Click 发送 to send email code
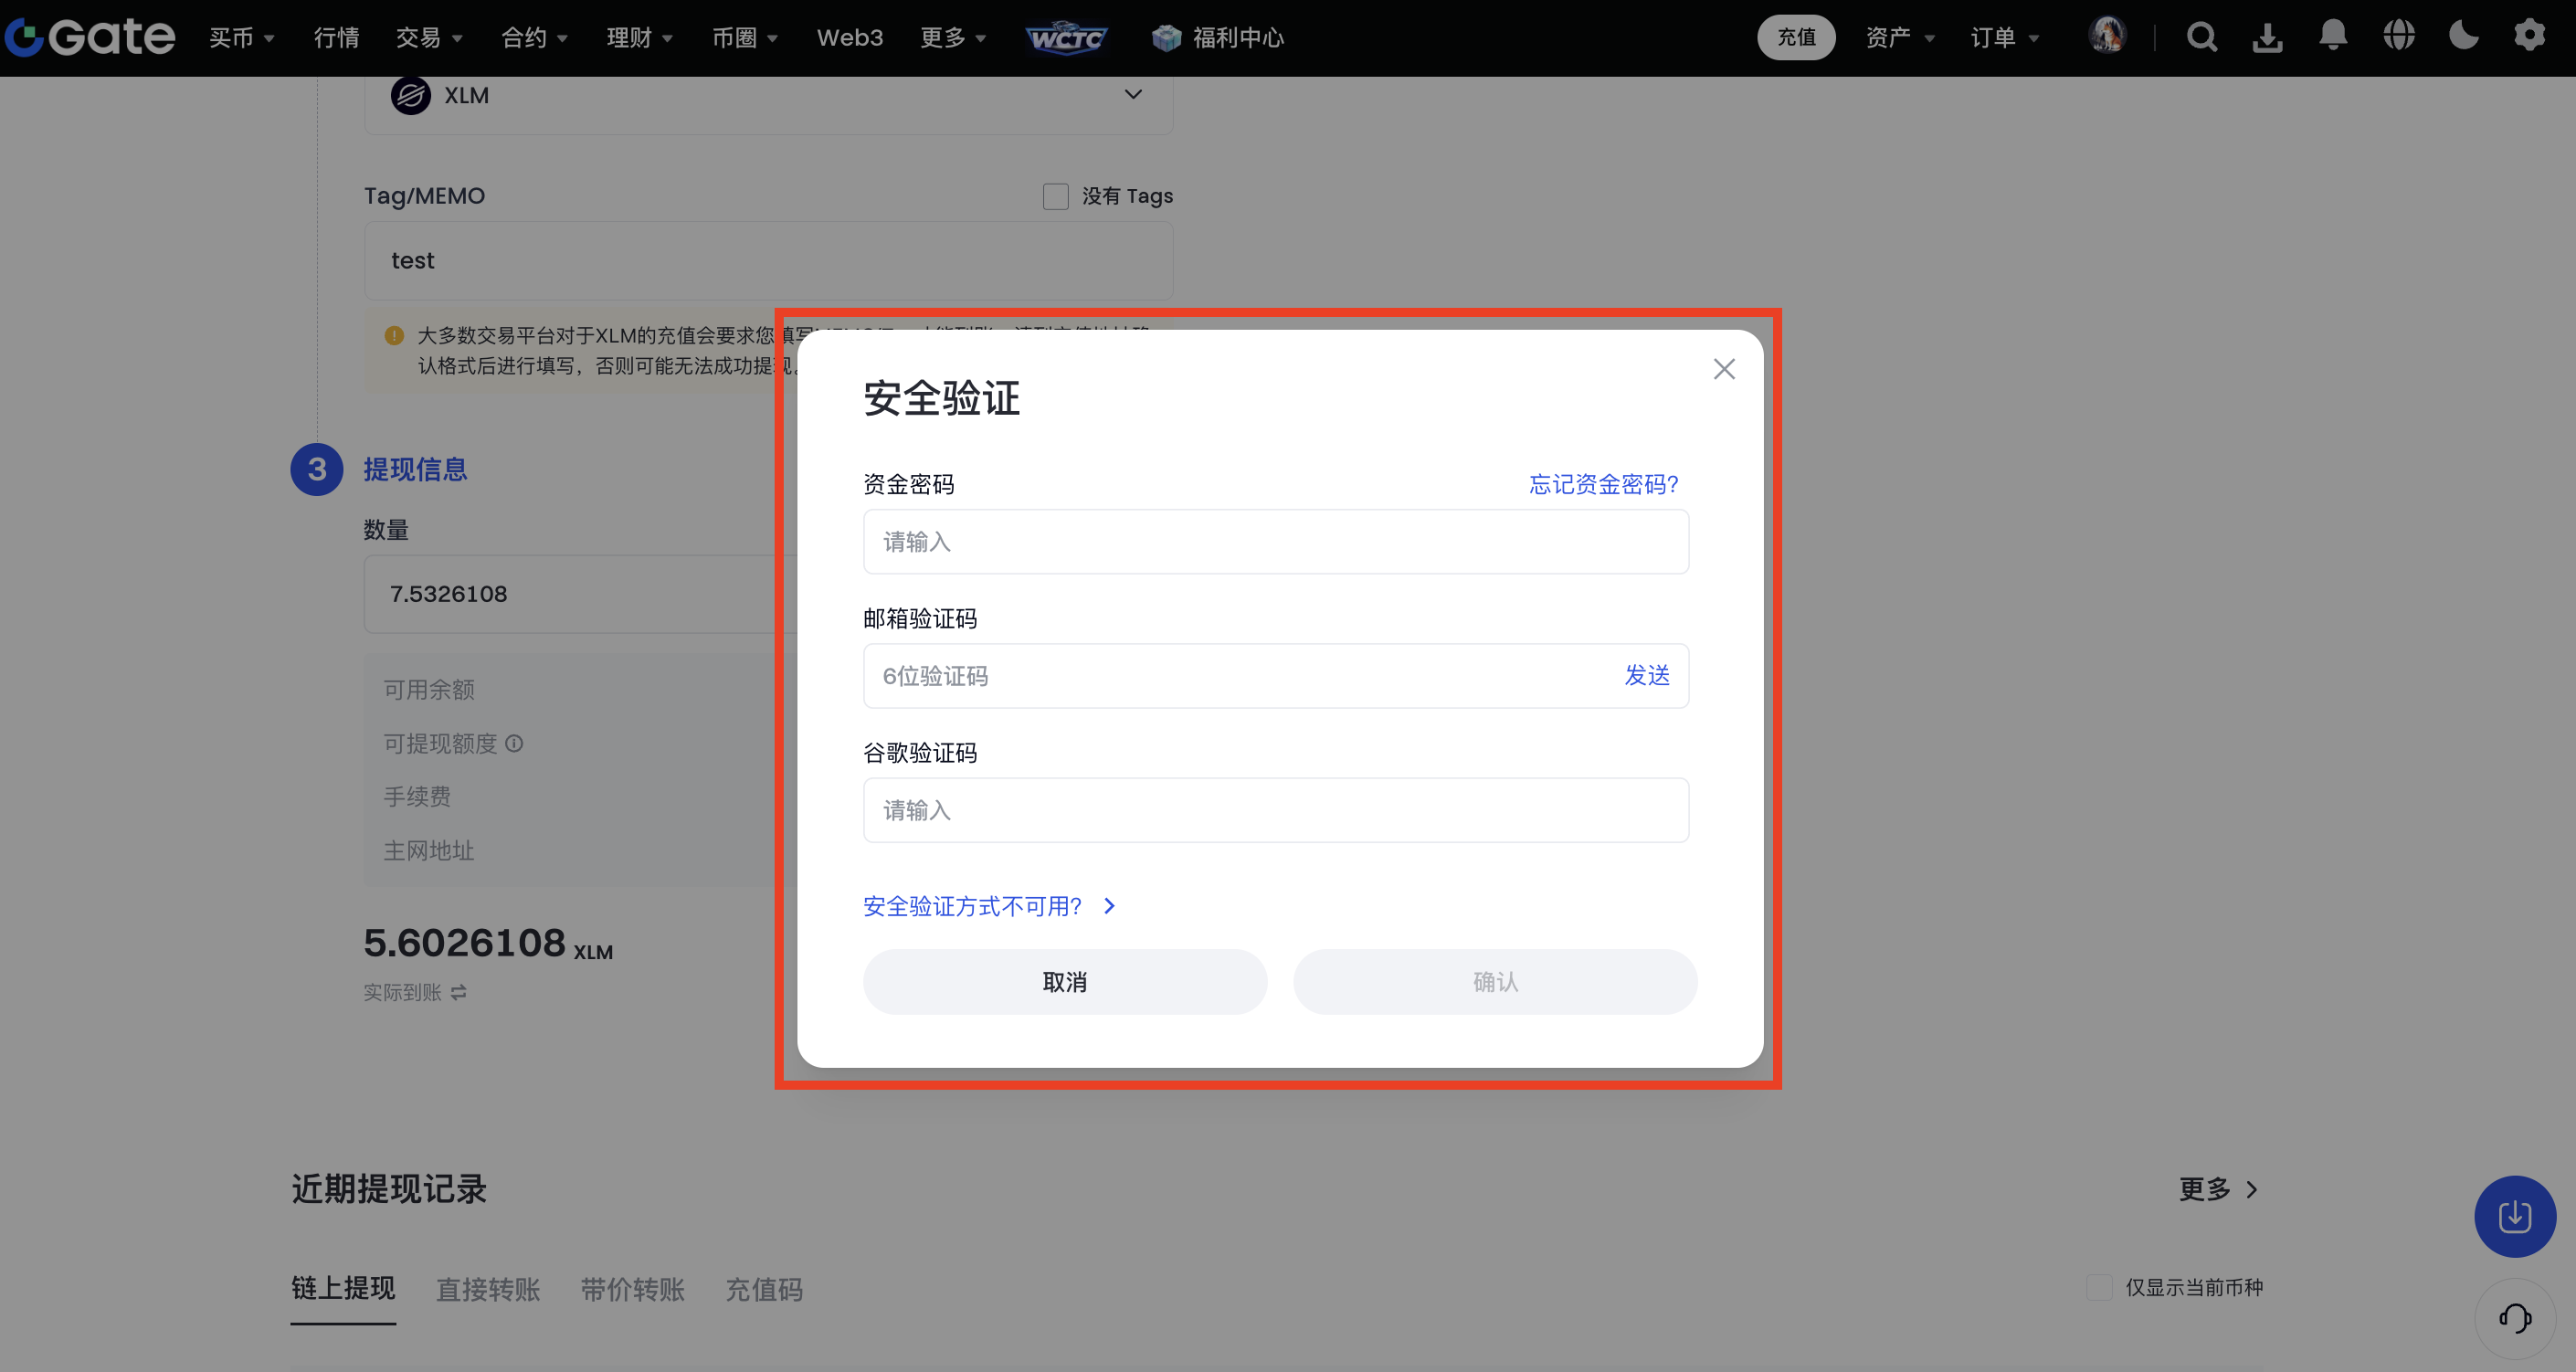 1646,676
